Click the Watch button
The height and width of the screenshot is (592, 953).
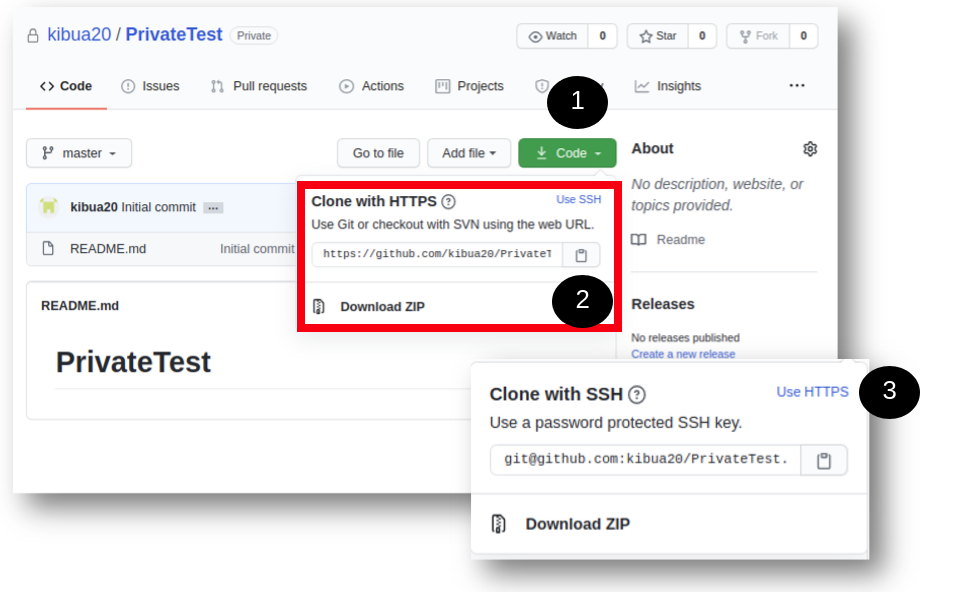[552, 36]
